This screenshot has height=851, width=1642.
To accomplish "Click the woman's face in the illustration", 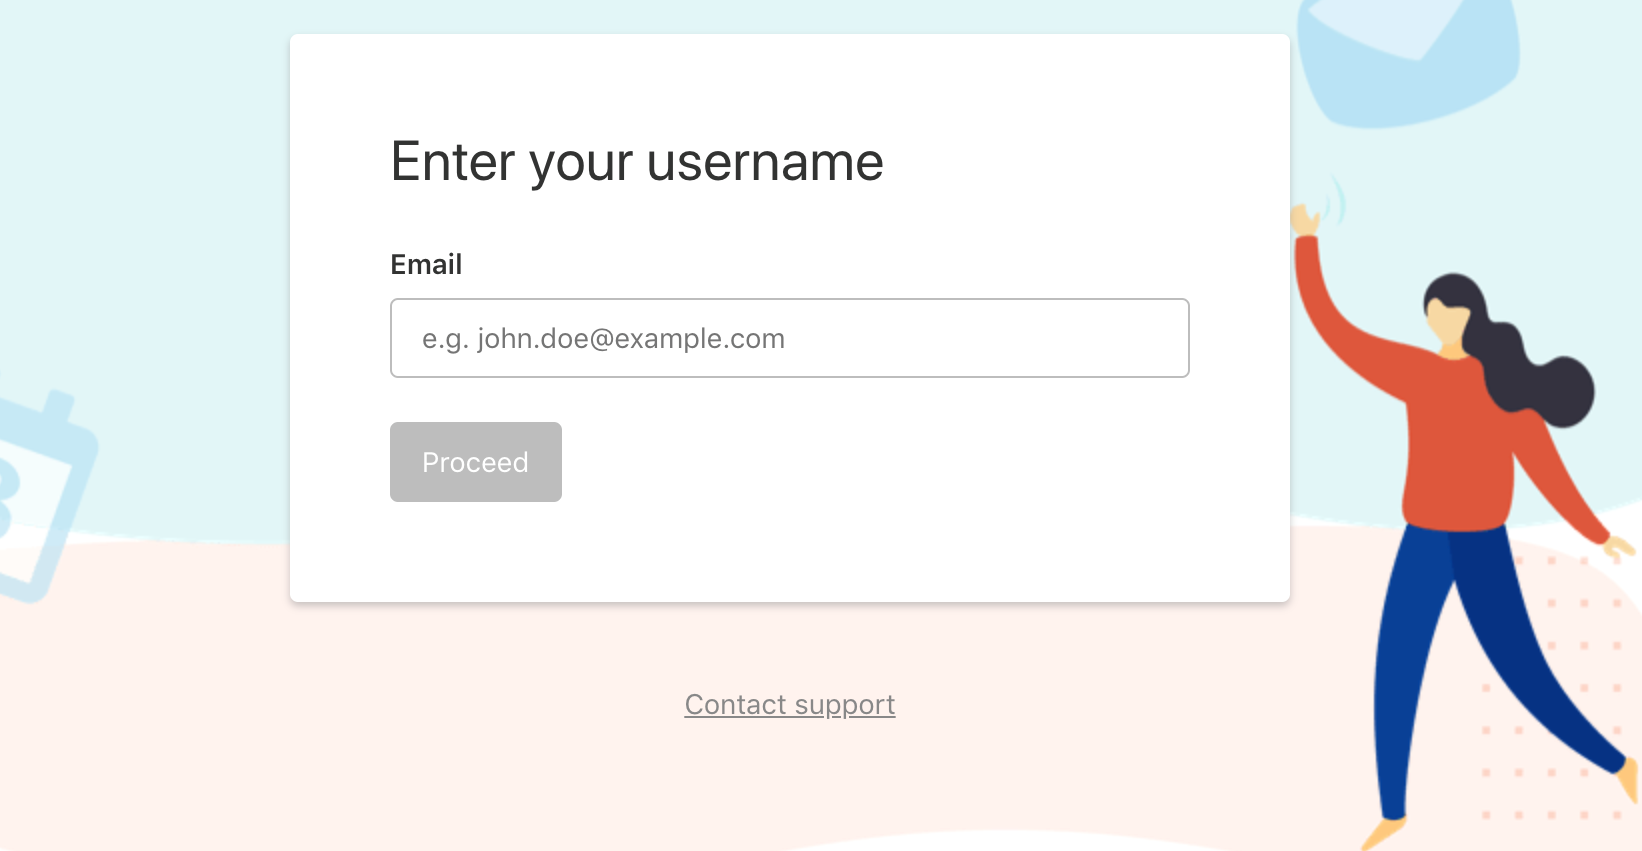I will [1447, 322].
